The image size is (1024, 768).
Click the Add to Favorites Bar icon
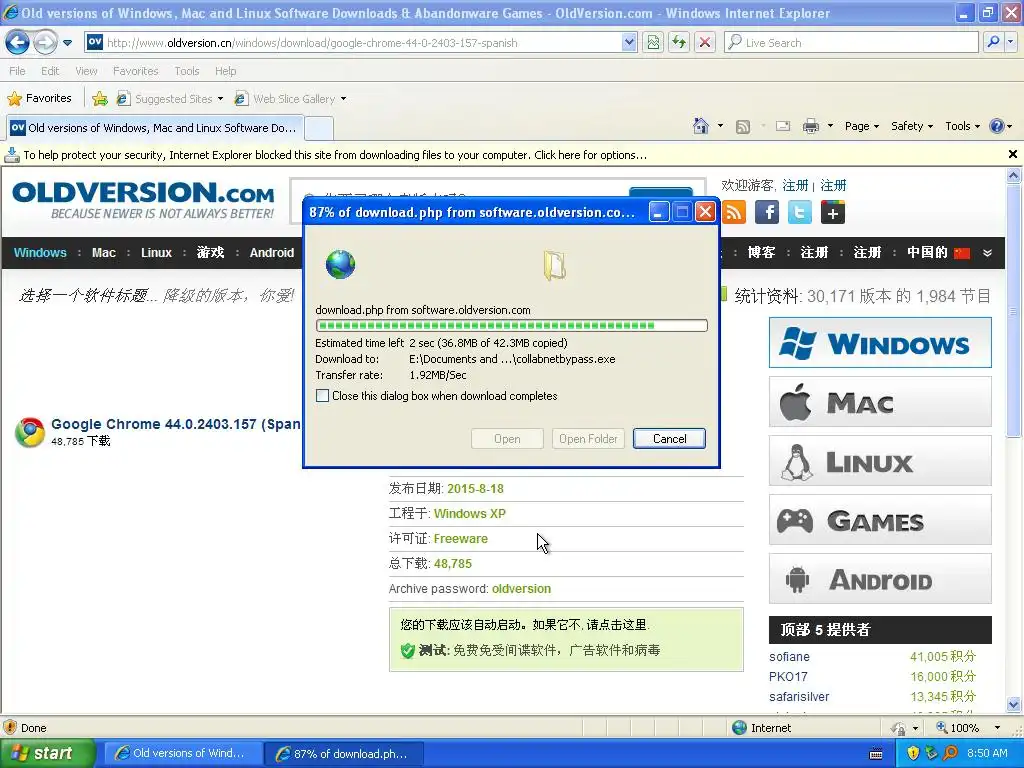pos(100,99)
